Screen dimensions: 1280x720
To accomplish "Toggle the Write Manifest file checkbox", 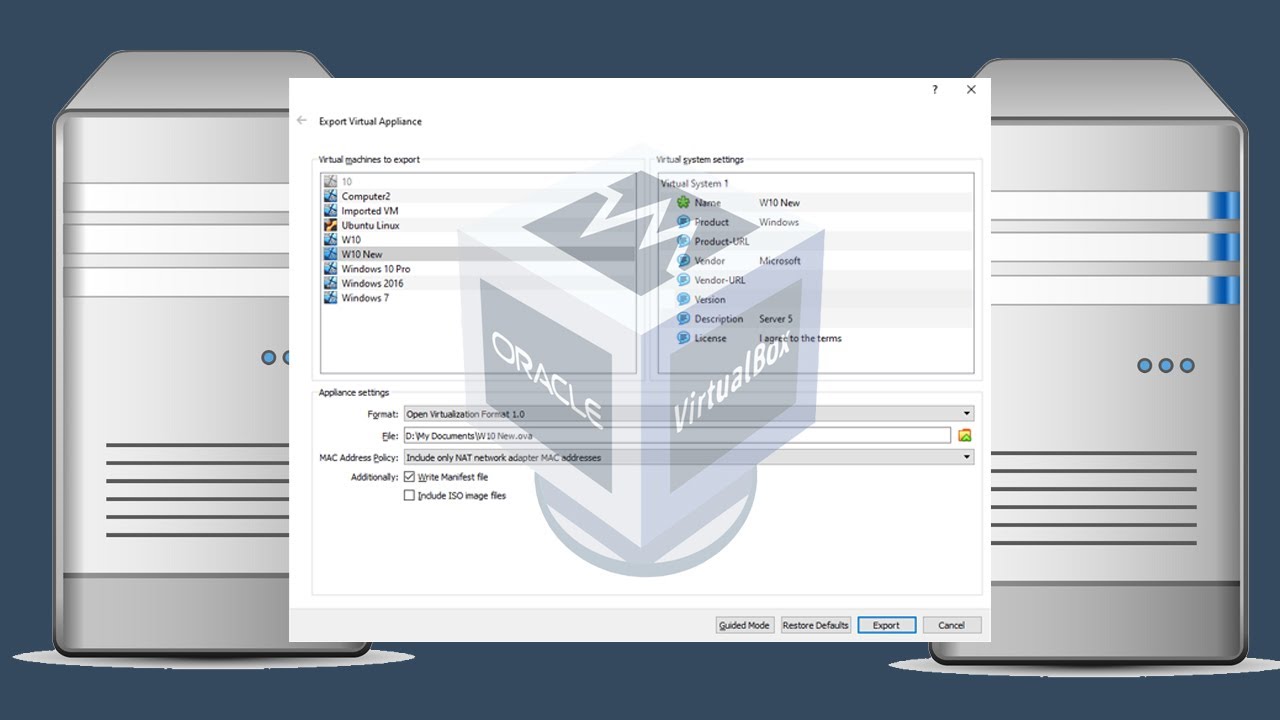I will [409, 477].
